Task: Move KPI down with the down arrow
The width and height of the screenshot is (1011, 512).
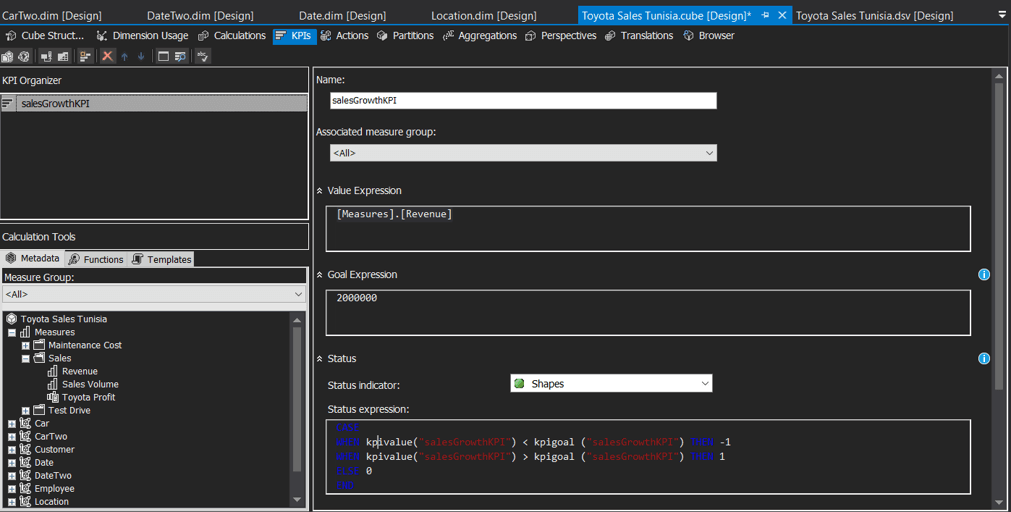Action: (141, 57)
